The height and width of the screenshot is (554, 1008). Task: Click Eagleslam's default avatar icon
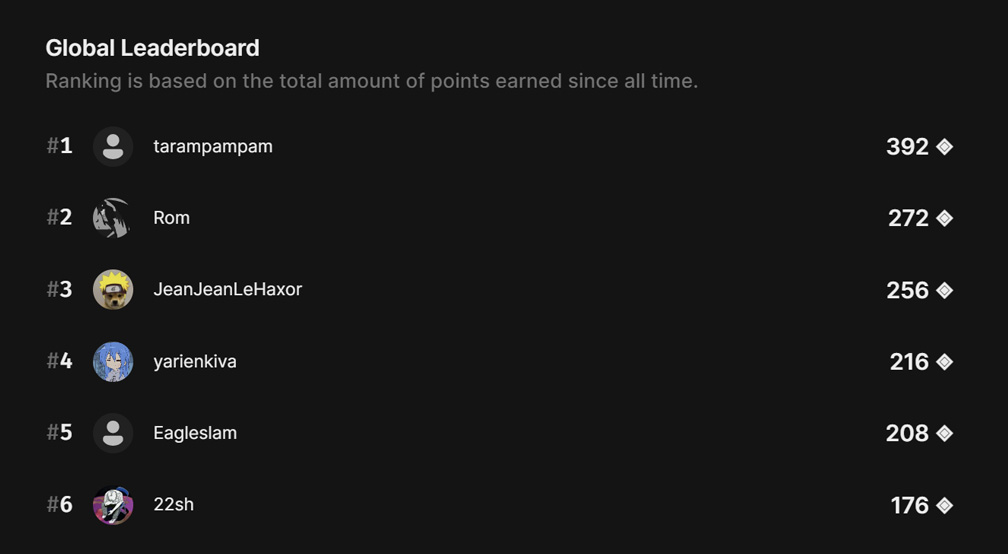tap(113, 433)
